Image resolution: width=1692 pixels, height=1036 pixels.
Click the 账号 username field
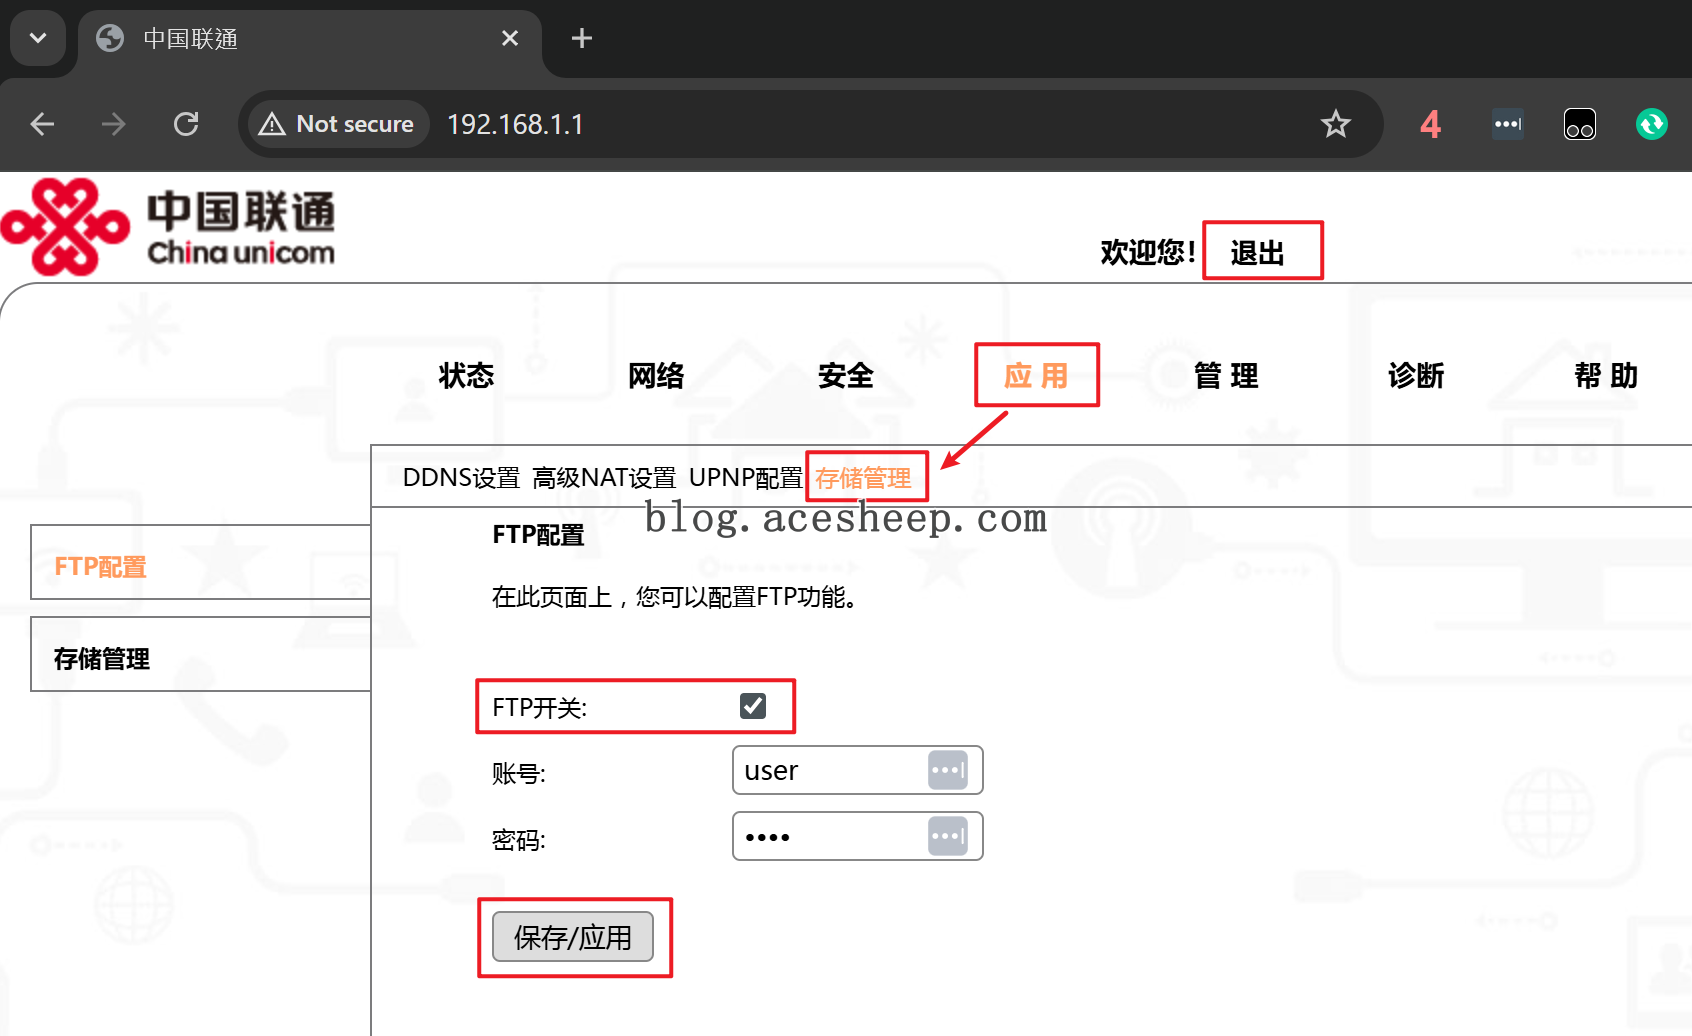[857, 770]
